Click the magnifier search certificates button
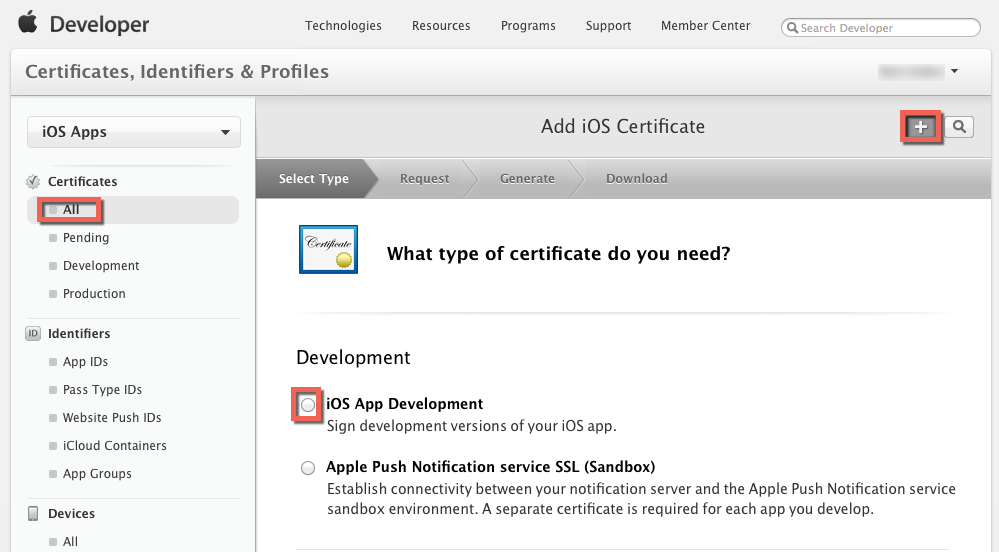Screen dimensions: 999x552 point(959,127)
